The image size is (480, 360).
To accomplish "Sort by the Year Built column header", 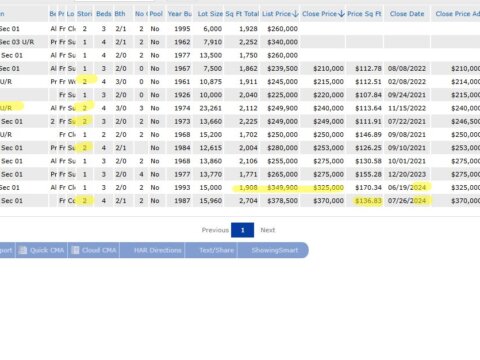I will (179, 14).
